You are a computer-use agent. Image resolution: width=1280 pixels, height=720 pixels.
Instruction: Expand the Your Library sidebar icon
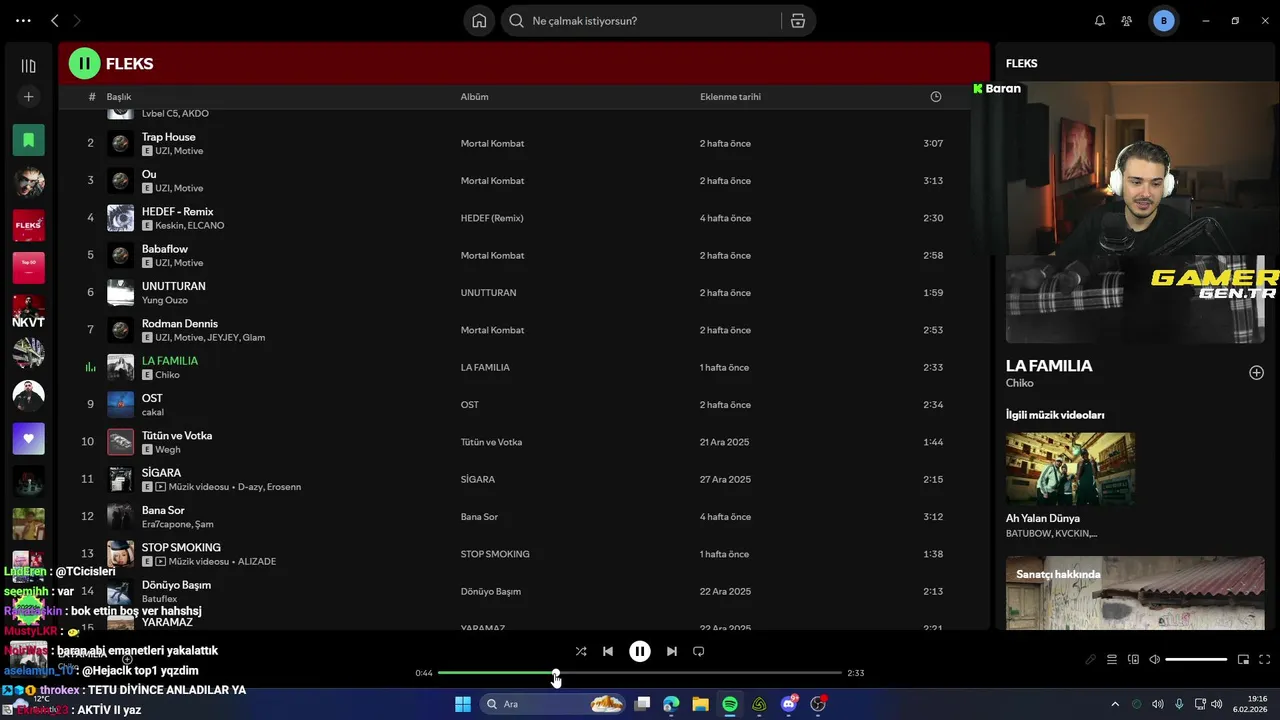(28, 66)
